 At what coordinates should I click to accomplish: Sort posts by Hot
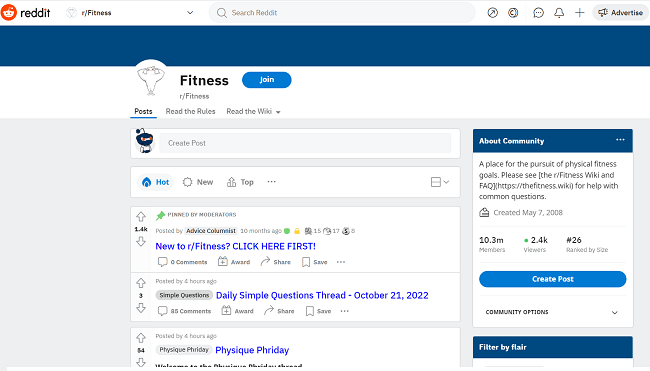click(x=155, y=182)
